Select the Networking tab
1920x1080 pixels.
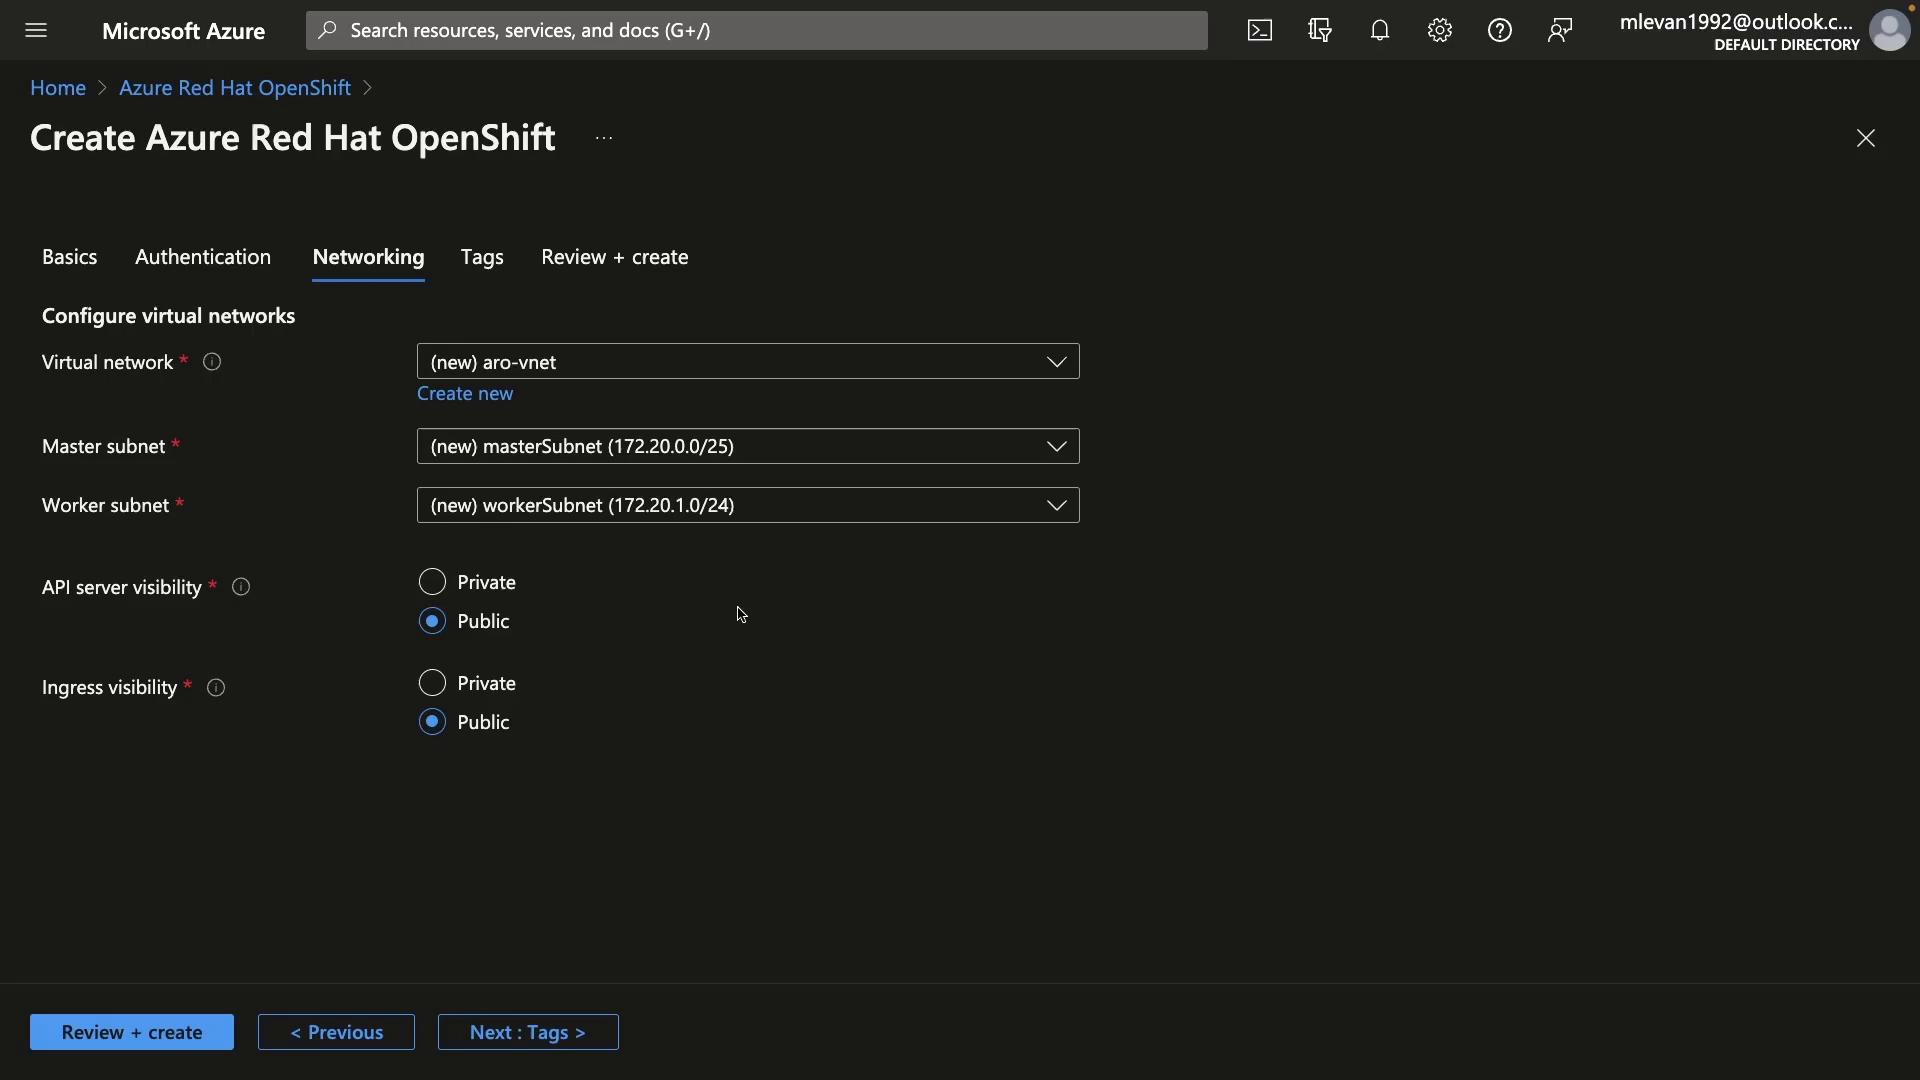coord(368,257)
